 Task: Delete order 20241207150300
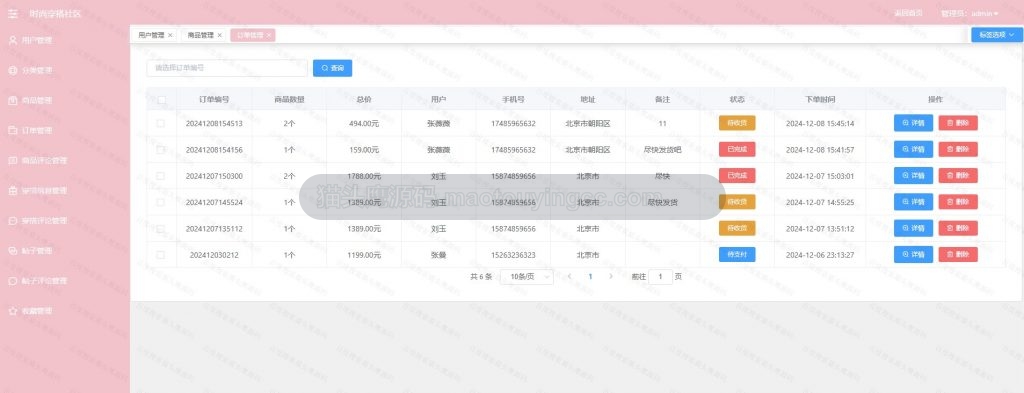[x=958, y=176]
